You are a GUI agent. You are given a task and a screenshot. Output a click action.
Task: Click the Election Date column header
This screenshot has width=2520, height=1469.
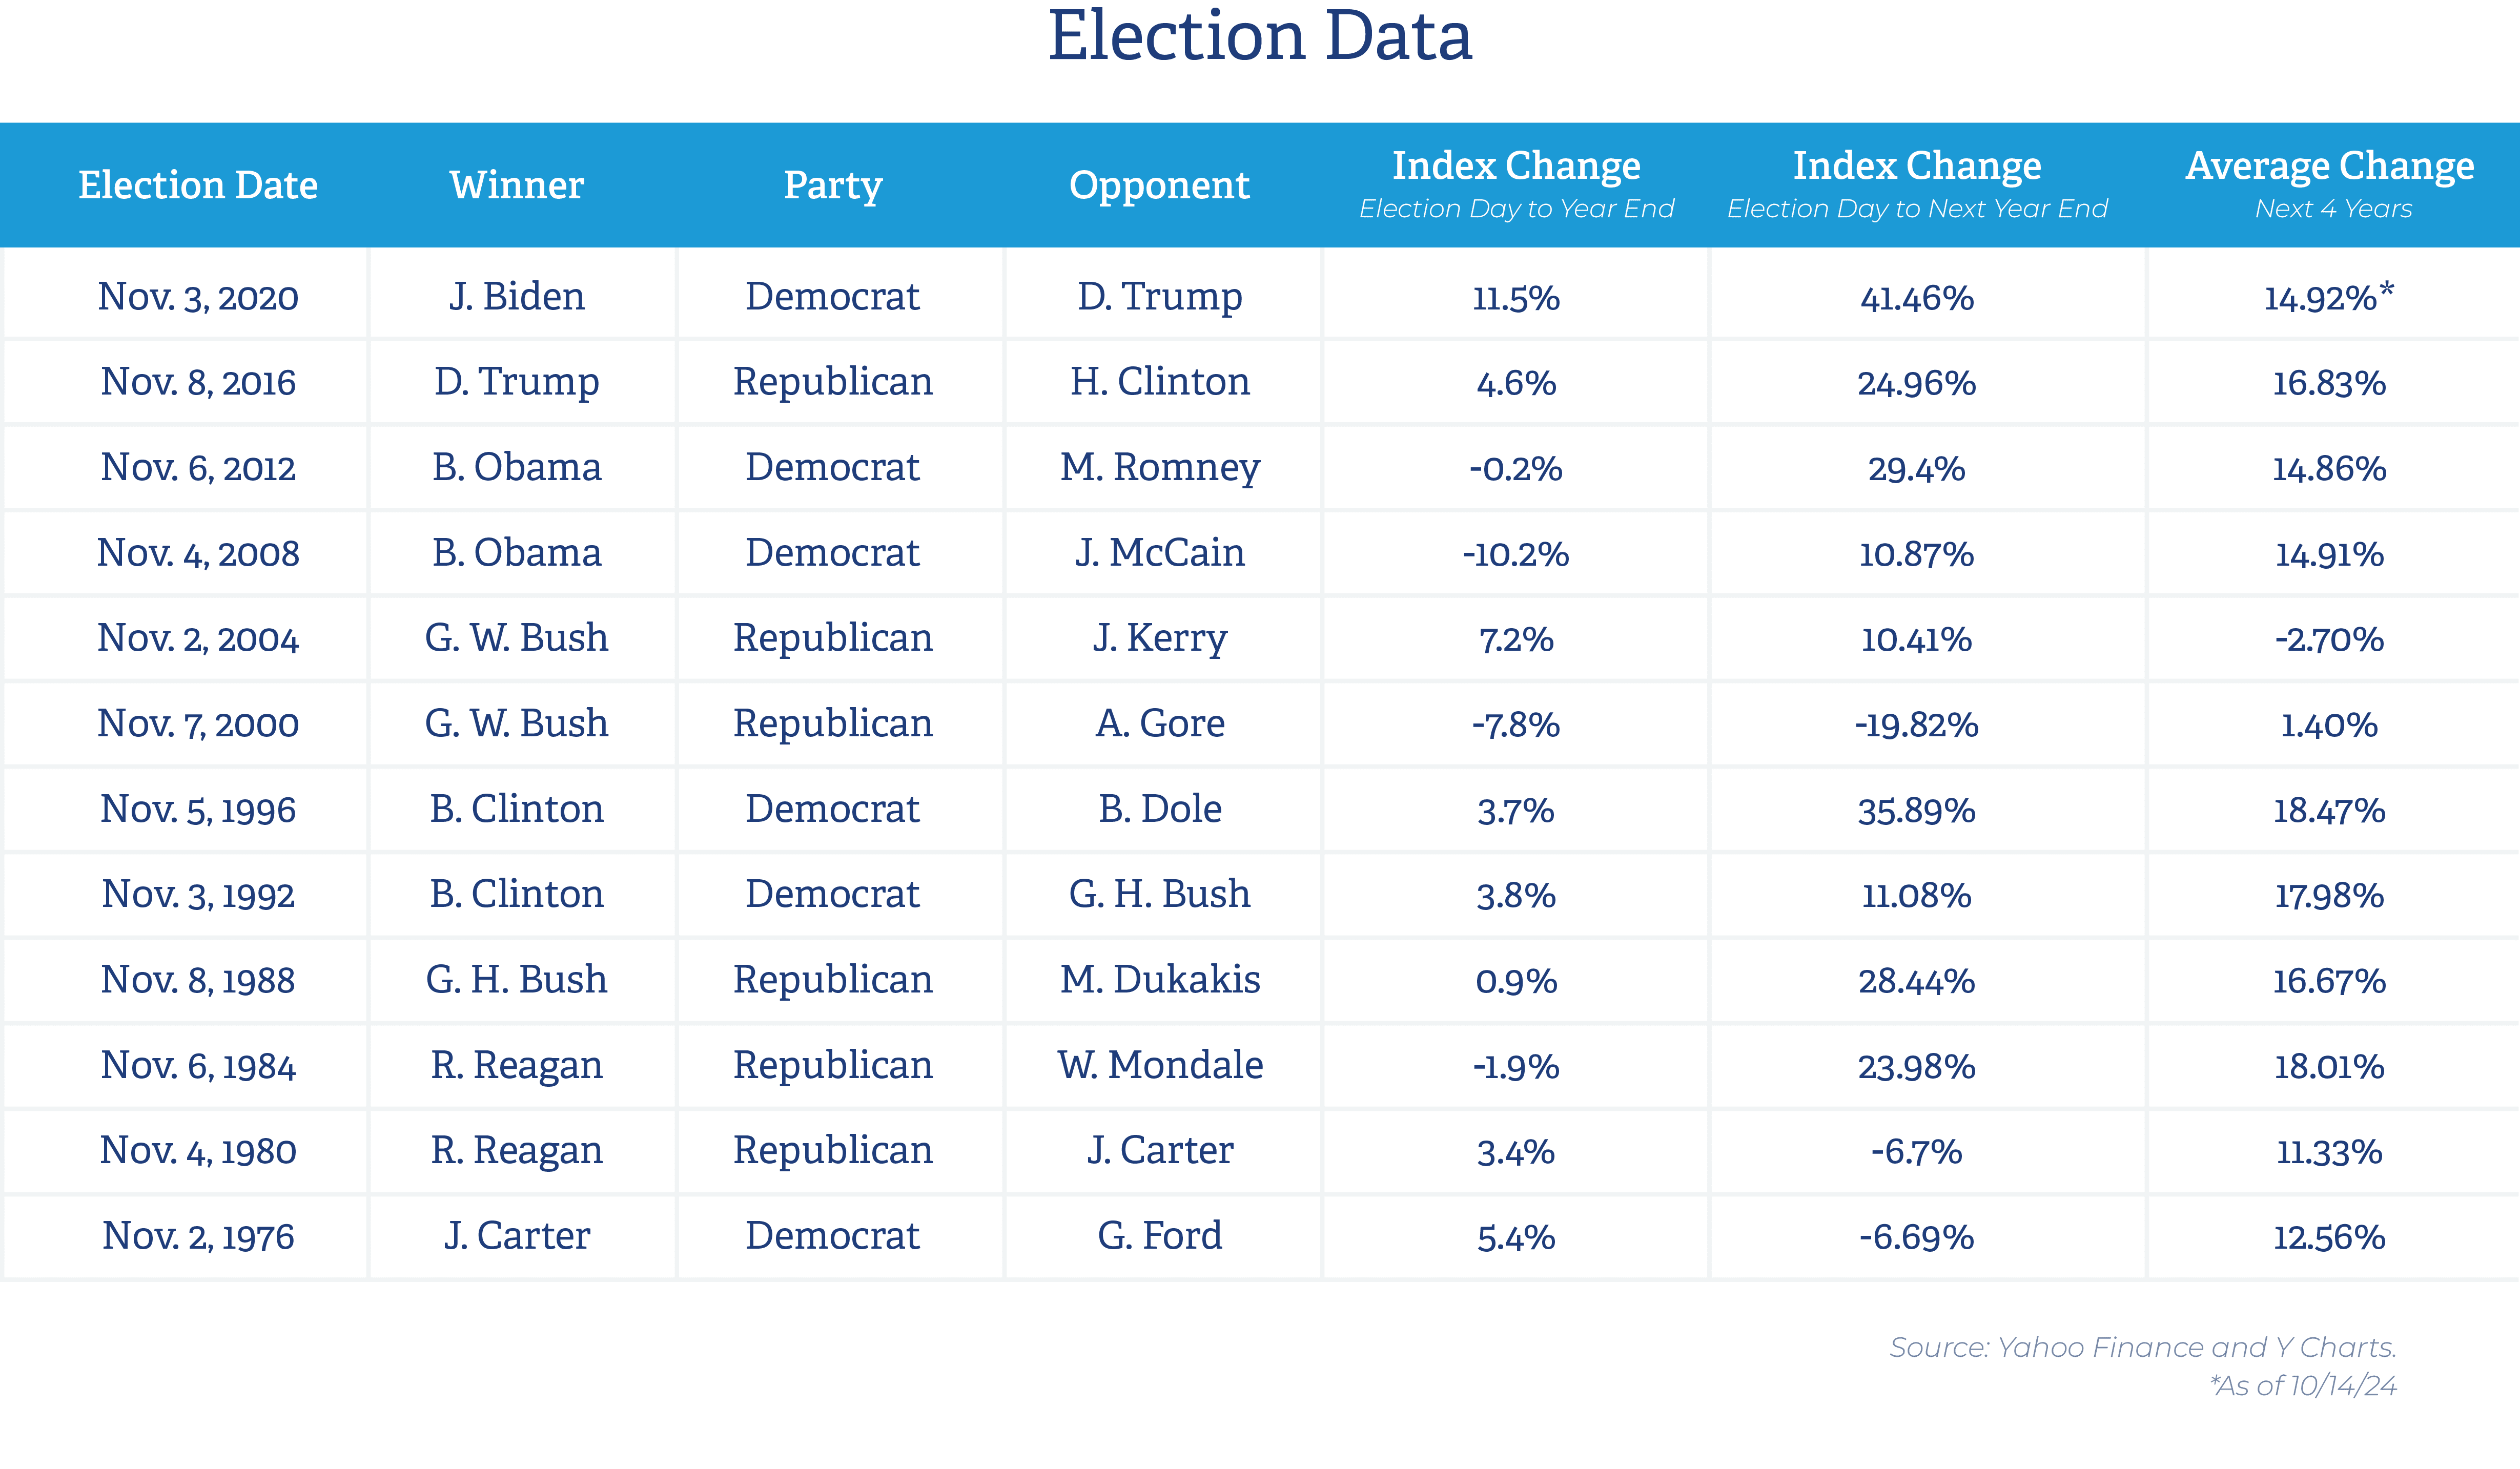tap(198, 185)
